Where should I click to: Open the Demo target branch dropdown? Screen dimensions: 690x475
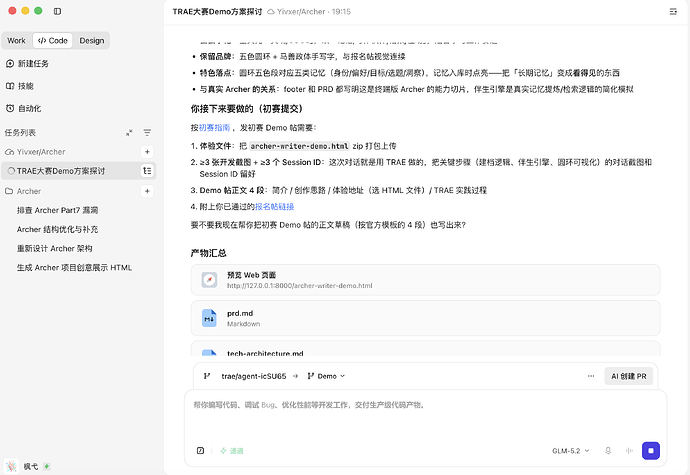326,376
